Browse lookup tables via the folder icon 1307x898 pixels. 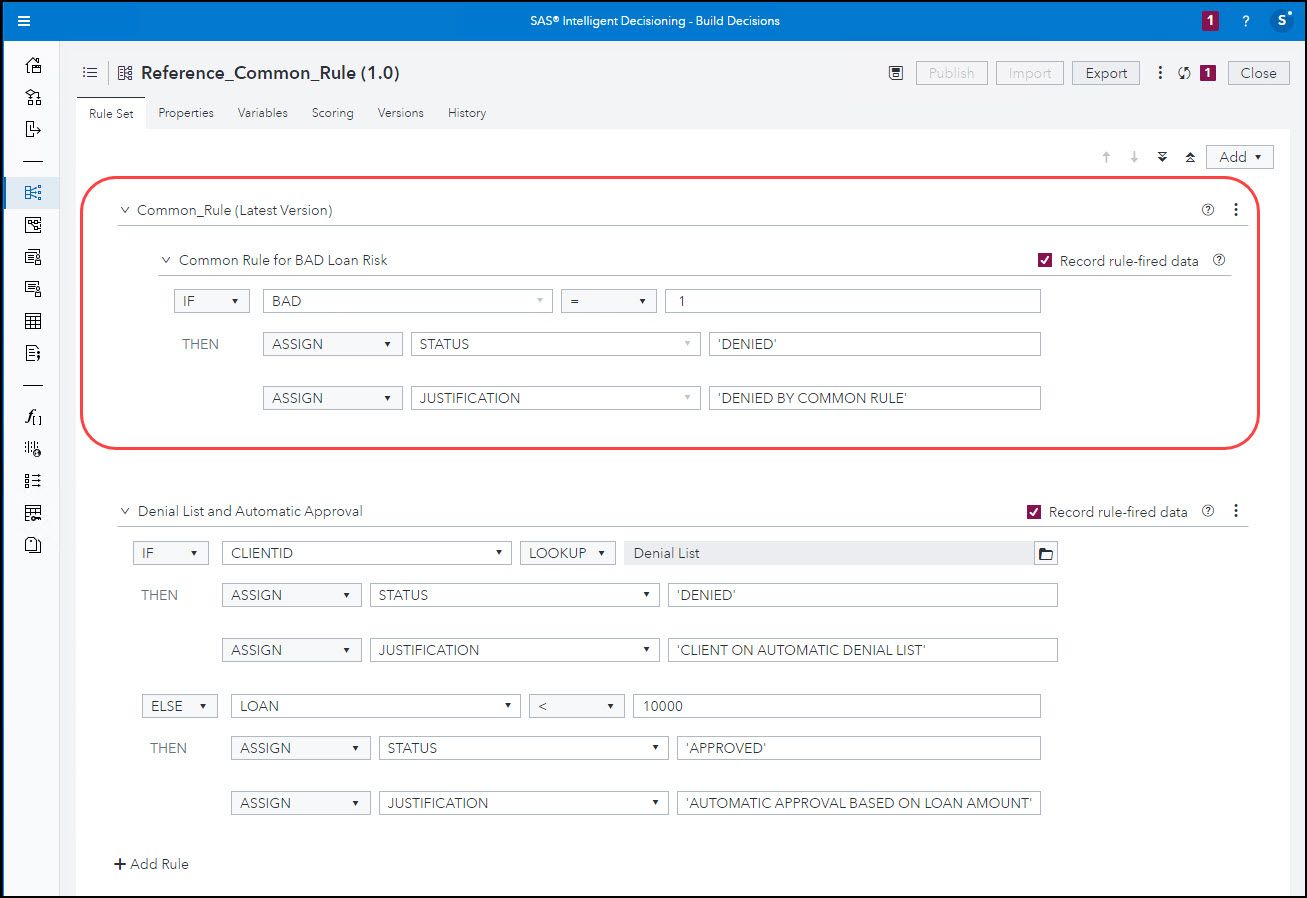tap(1046, 552)
